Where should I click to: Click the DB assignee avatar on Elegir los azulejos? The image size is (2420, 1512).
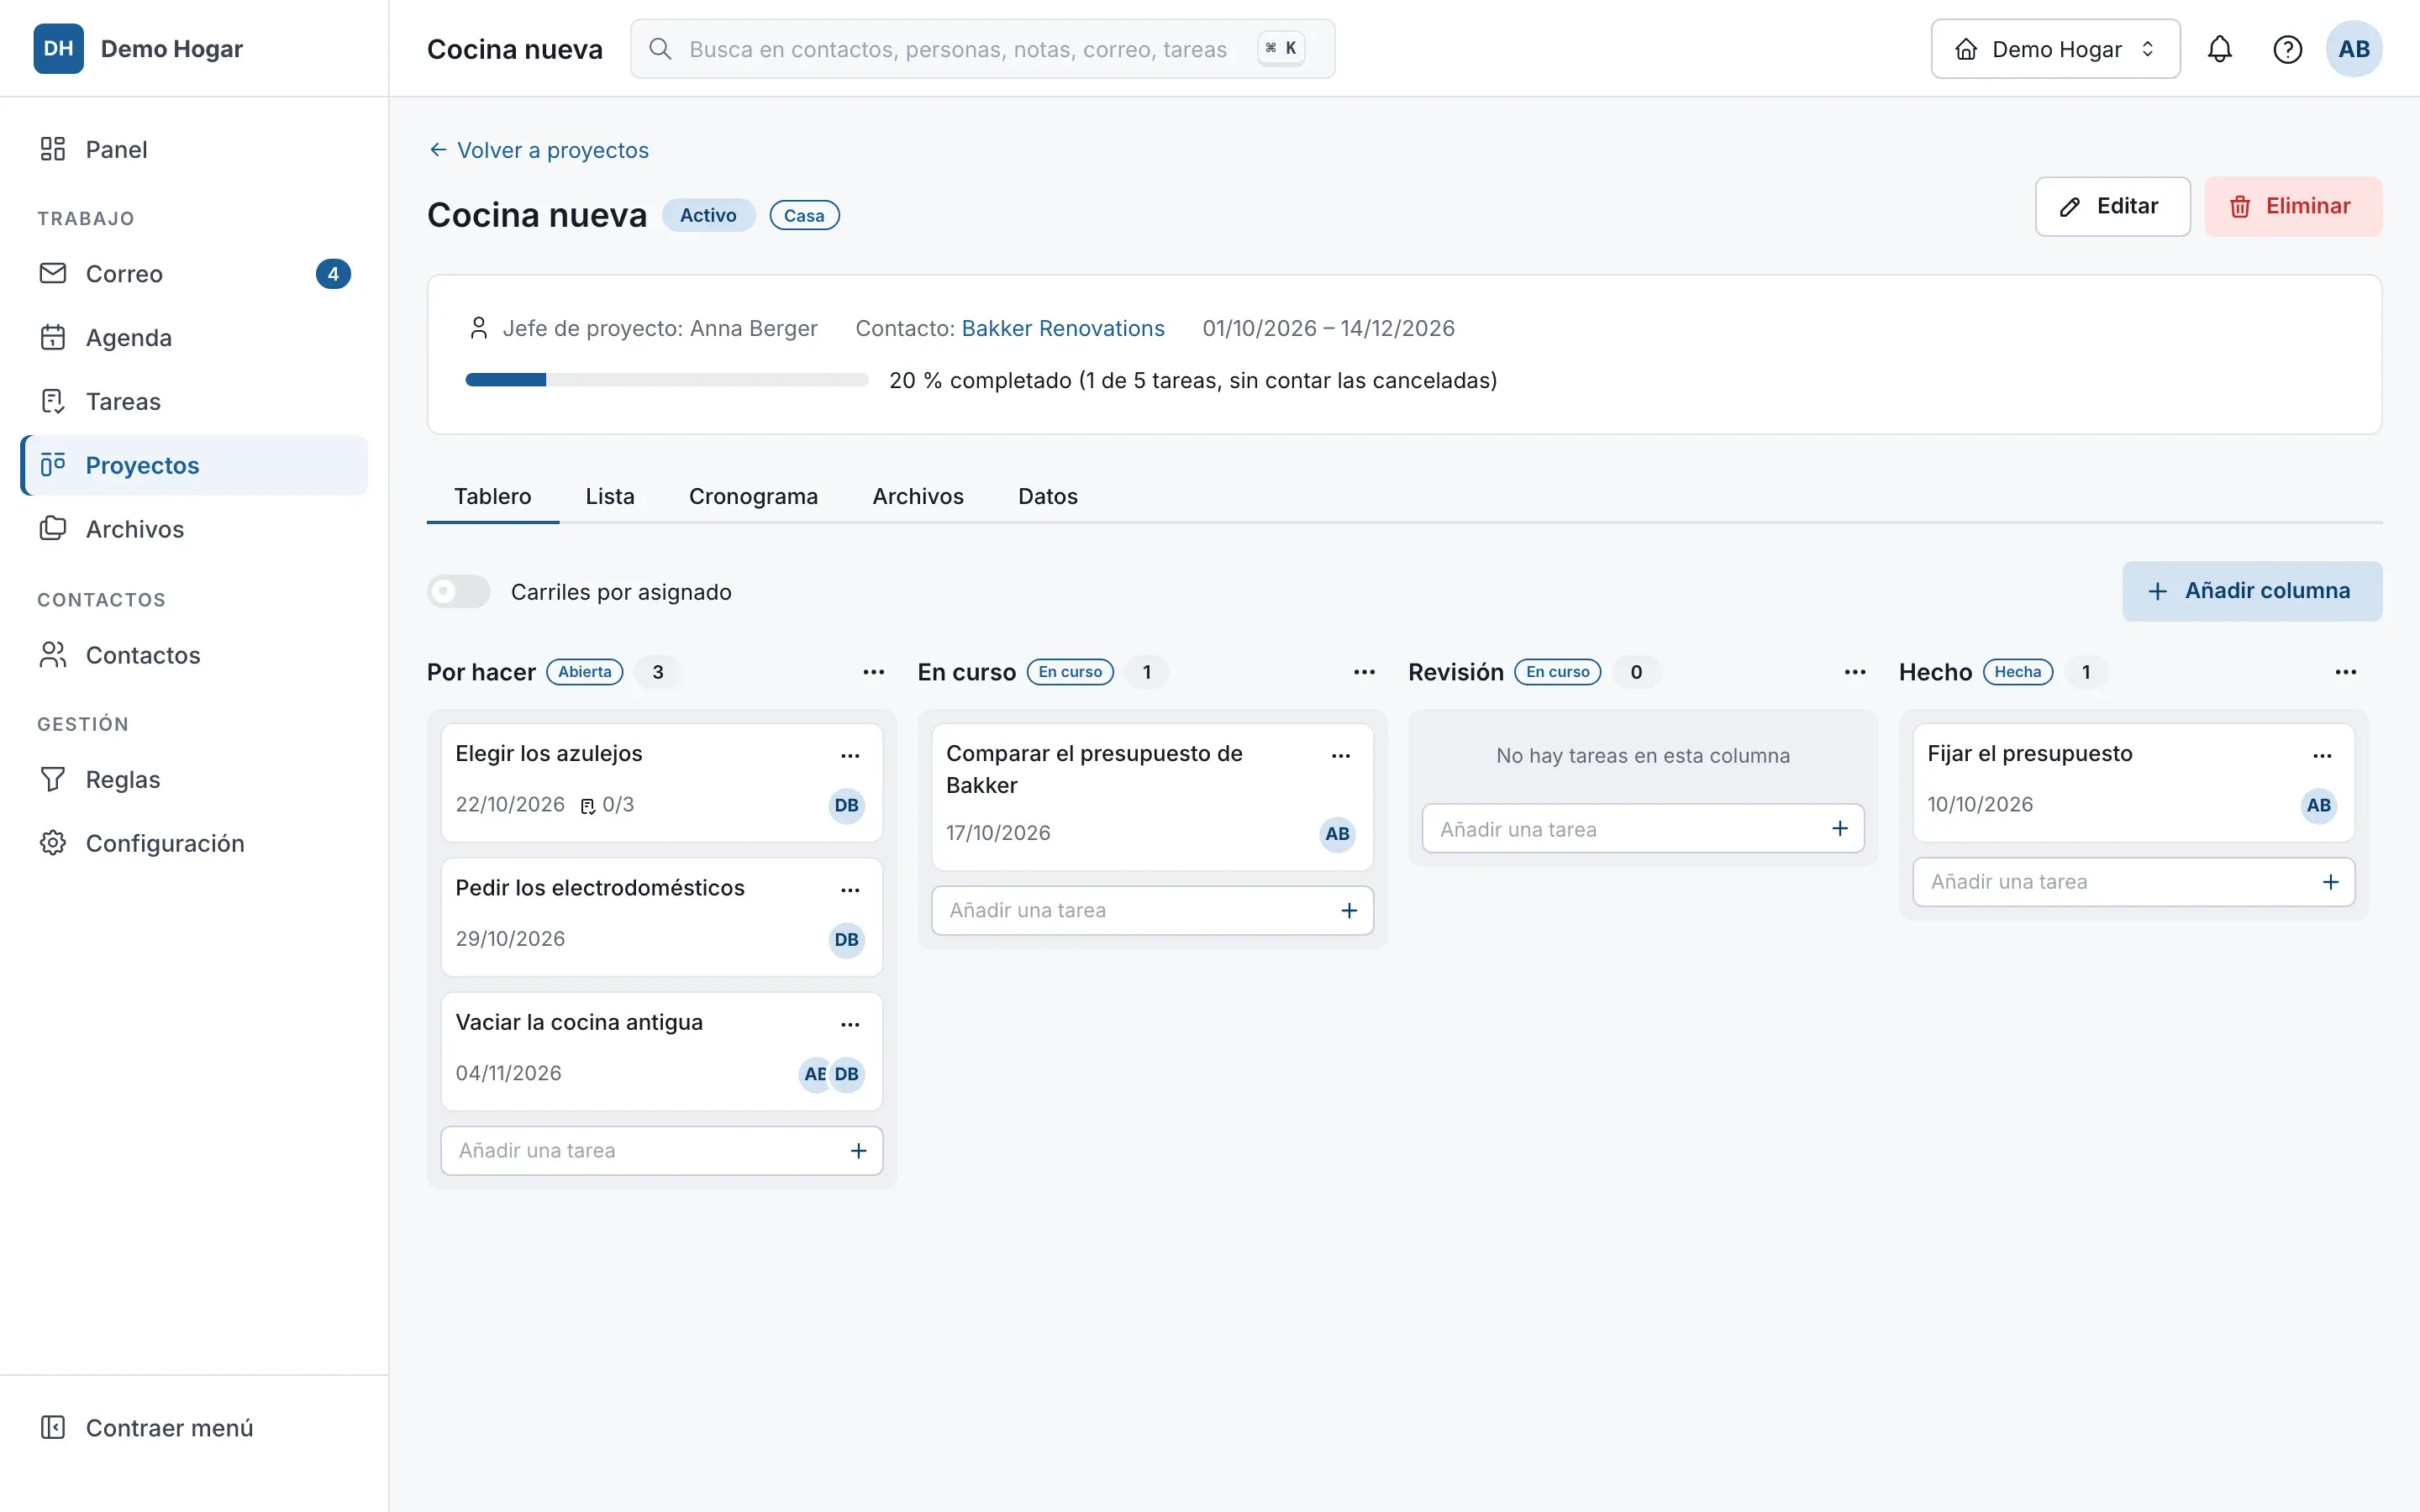(x=846, y=805)
